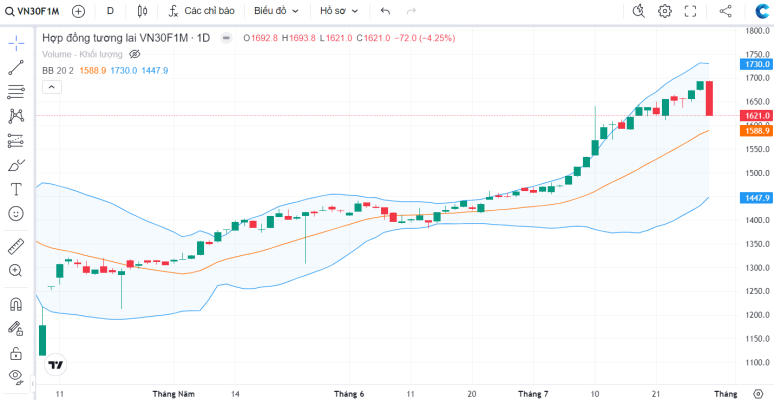Click Tháng 7 on time axis
This screenshot has width=774, height=400.
[x=533, y=394]
